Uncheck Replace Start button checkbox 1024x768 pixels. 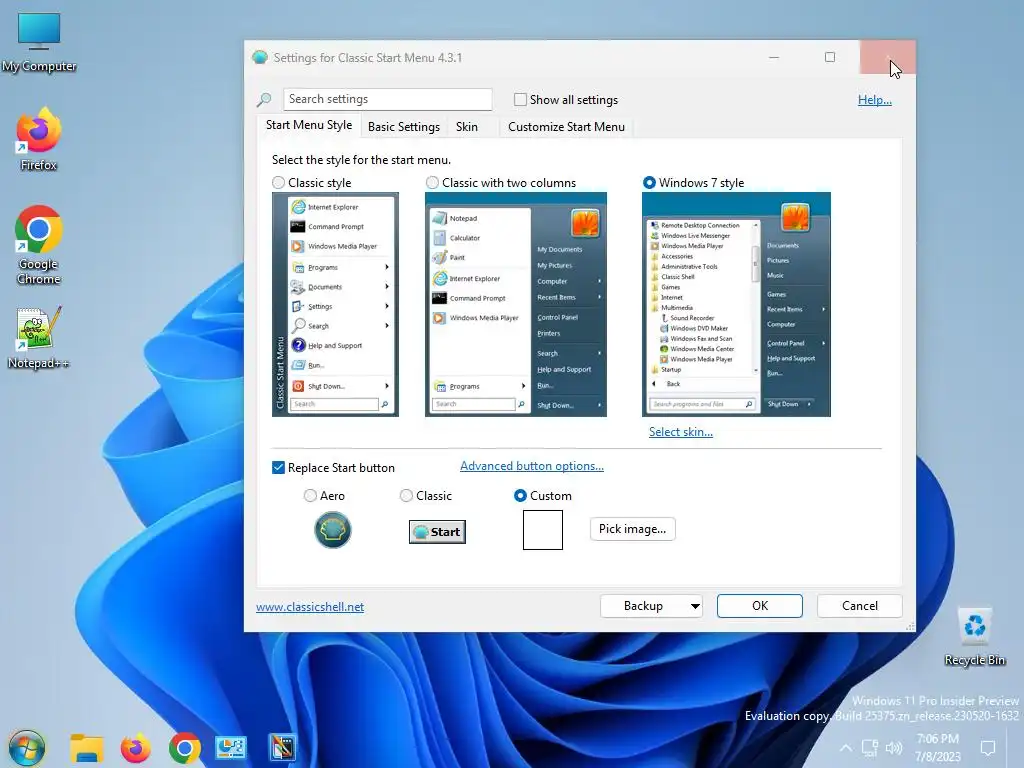coord(278,468)
